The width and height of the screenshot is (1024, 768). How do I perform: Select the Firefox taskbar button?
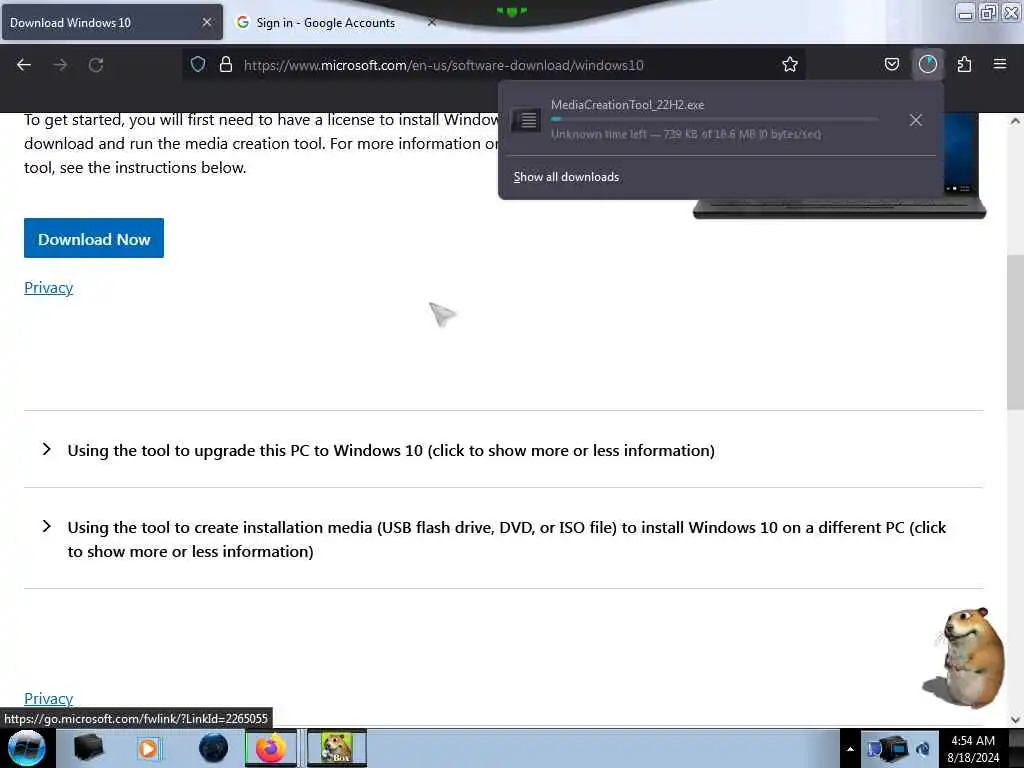(x=271, y=748)
